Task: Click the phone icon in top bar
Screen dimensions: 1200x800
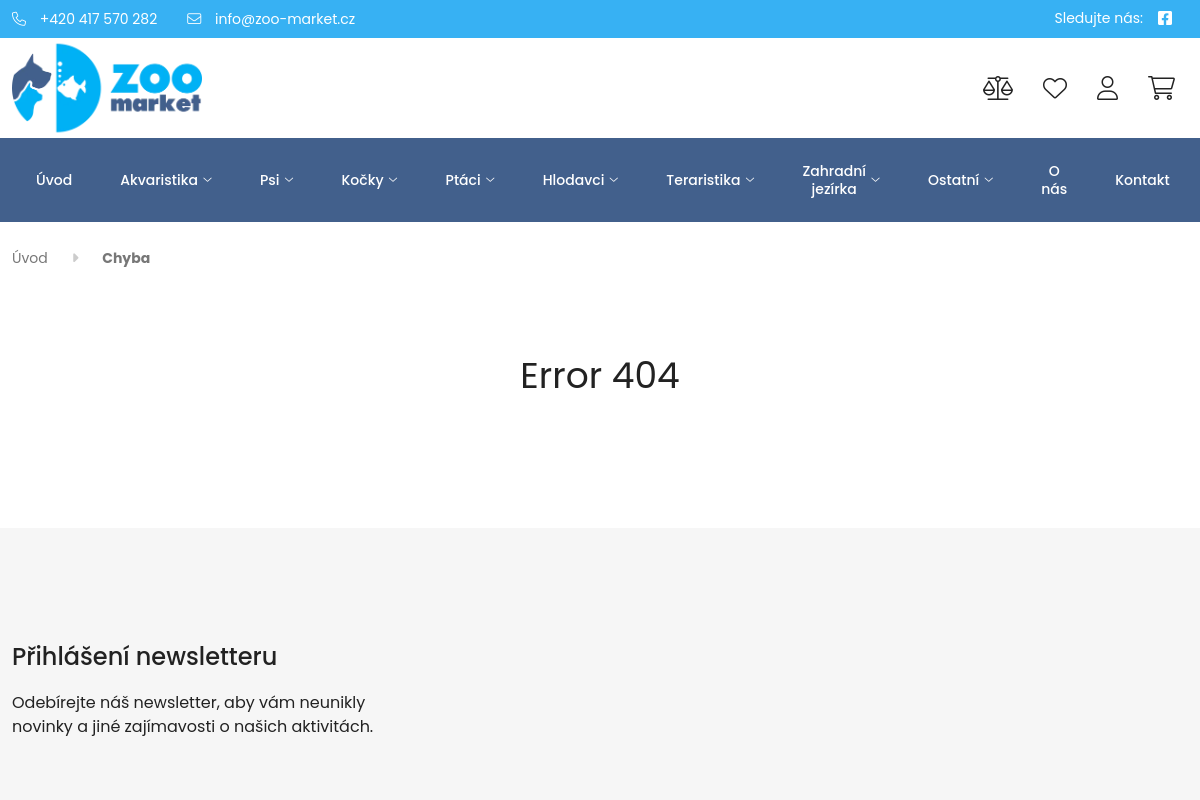Action: click(19, 19)
